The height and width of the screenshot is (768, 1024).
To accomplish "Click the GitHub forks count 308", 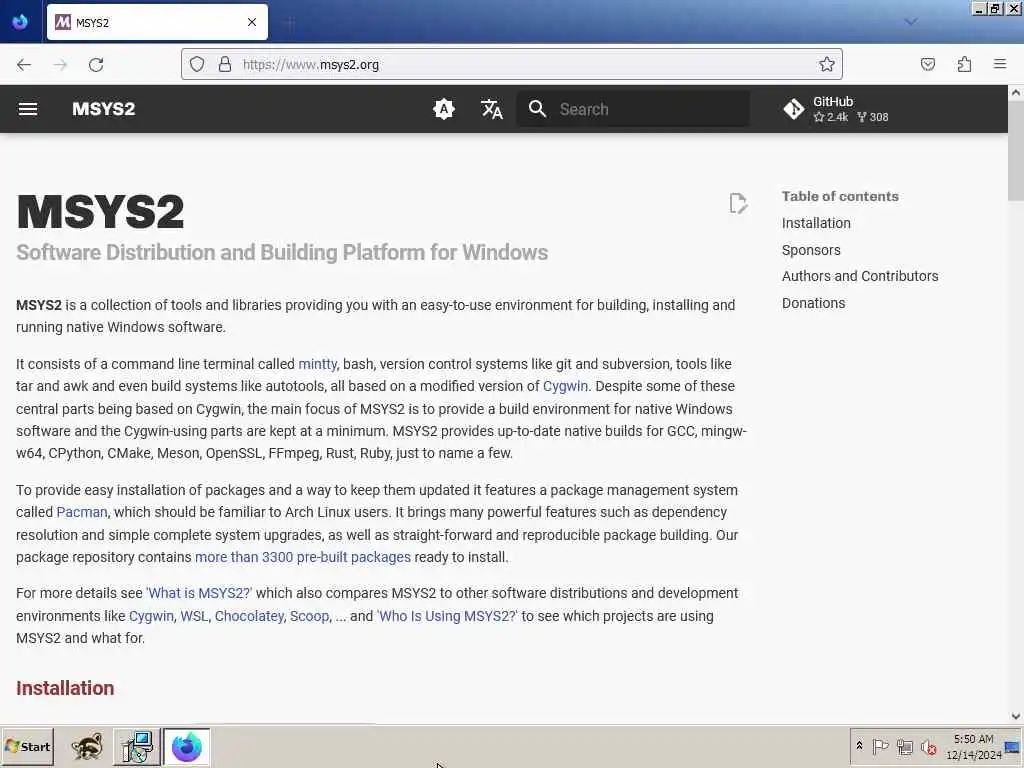I will click(873, 118).
